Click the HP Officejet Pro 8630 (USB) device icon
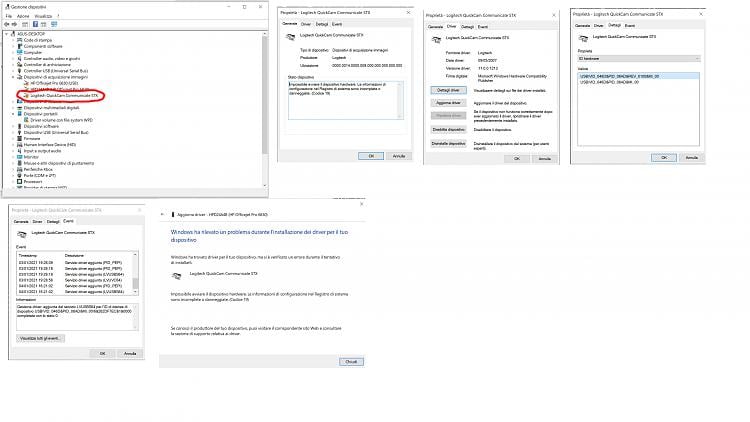 pyautogui.click(x=26, y=83)
